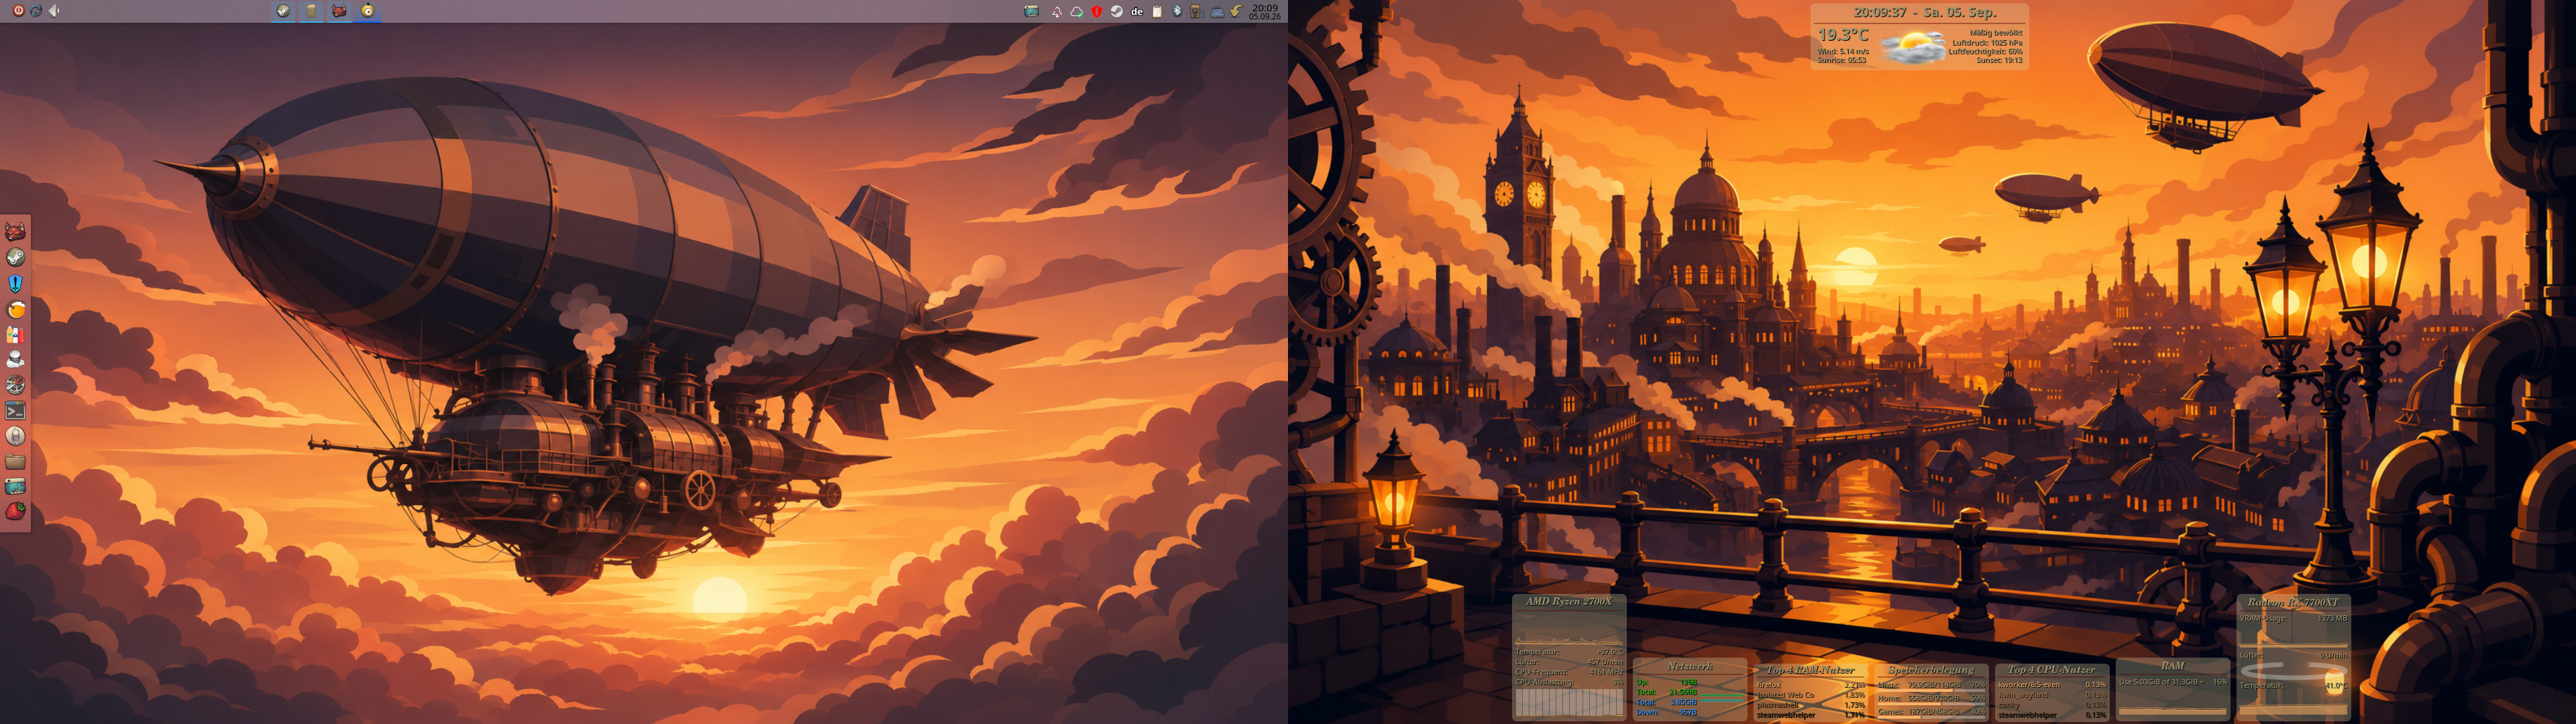Open the audio speaker tray icon

pos(1196,12)
